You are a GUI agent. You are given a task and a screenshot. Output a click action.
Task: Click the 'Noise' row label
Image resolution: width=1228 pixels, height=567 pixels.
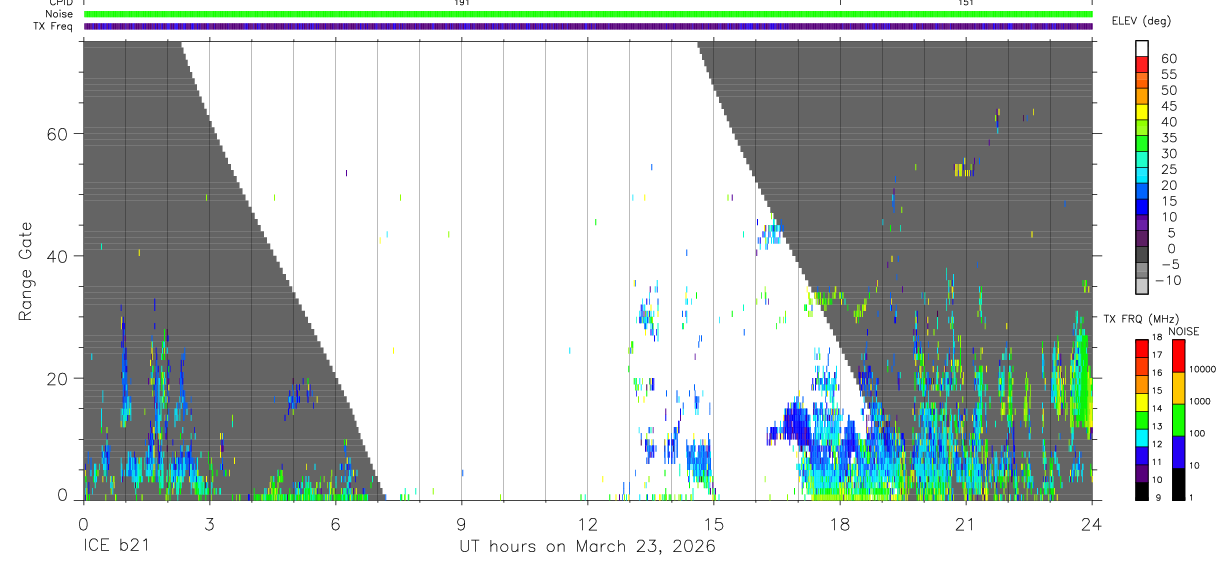(61, 14)
